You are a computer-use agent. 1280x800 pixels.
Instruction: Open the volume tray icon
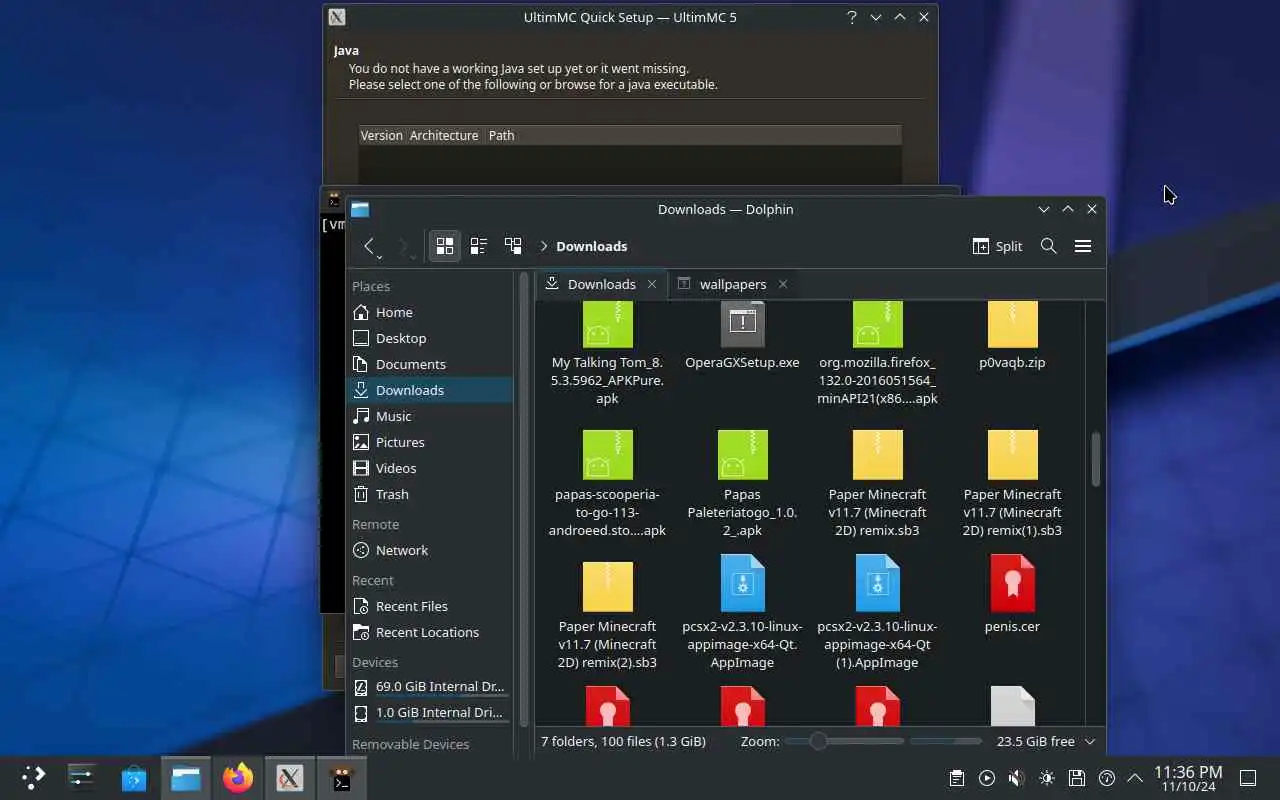click(1017, 778)
